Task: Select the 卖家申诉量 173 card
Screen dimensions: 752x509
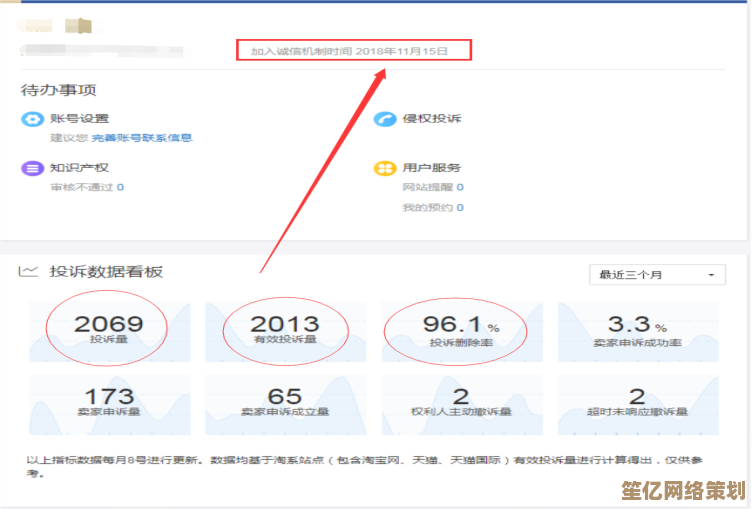Action: (x=109, y=404)
